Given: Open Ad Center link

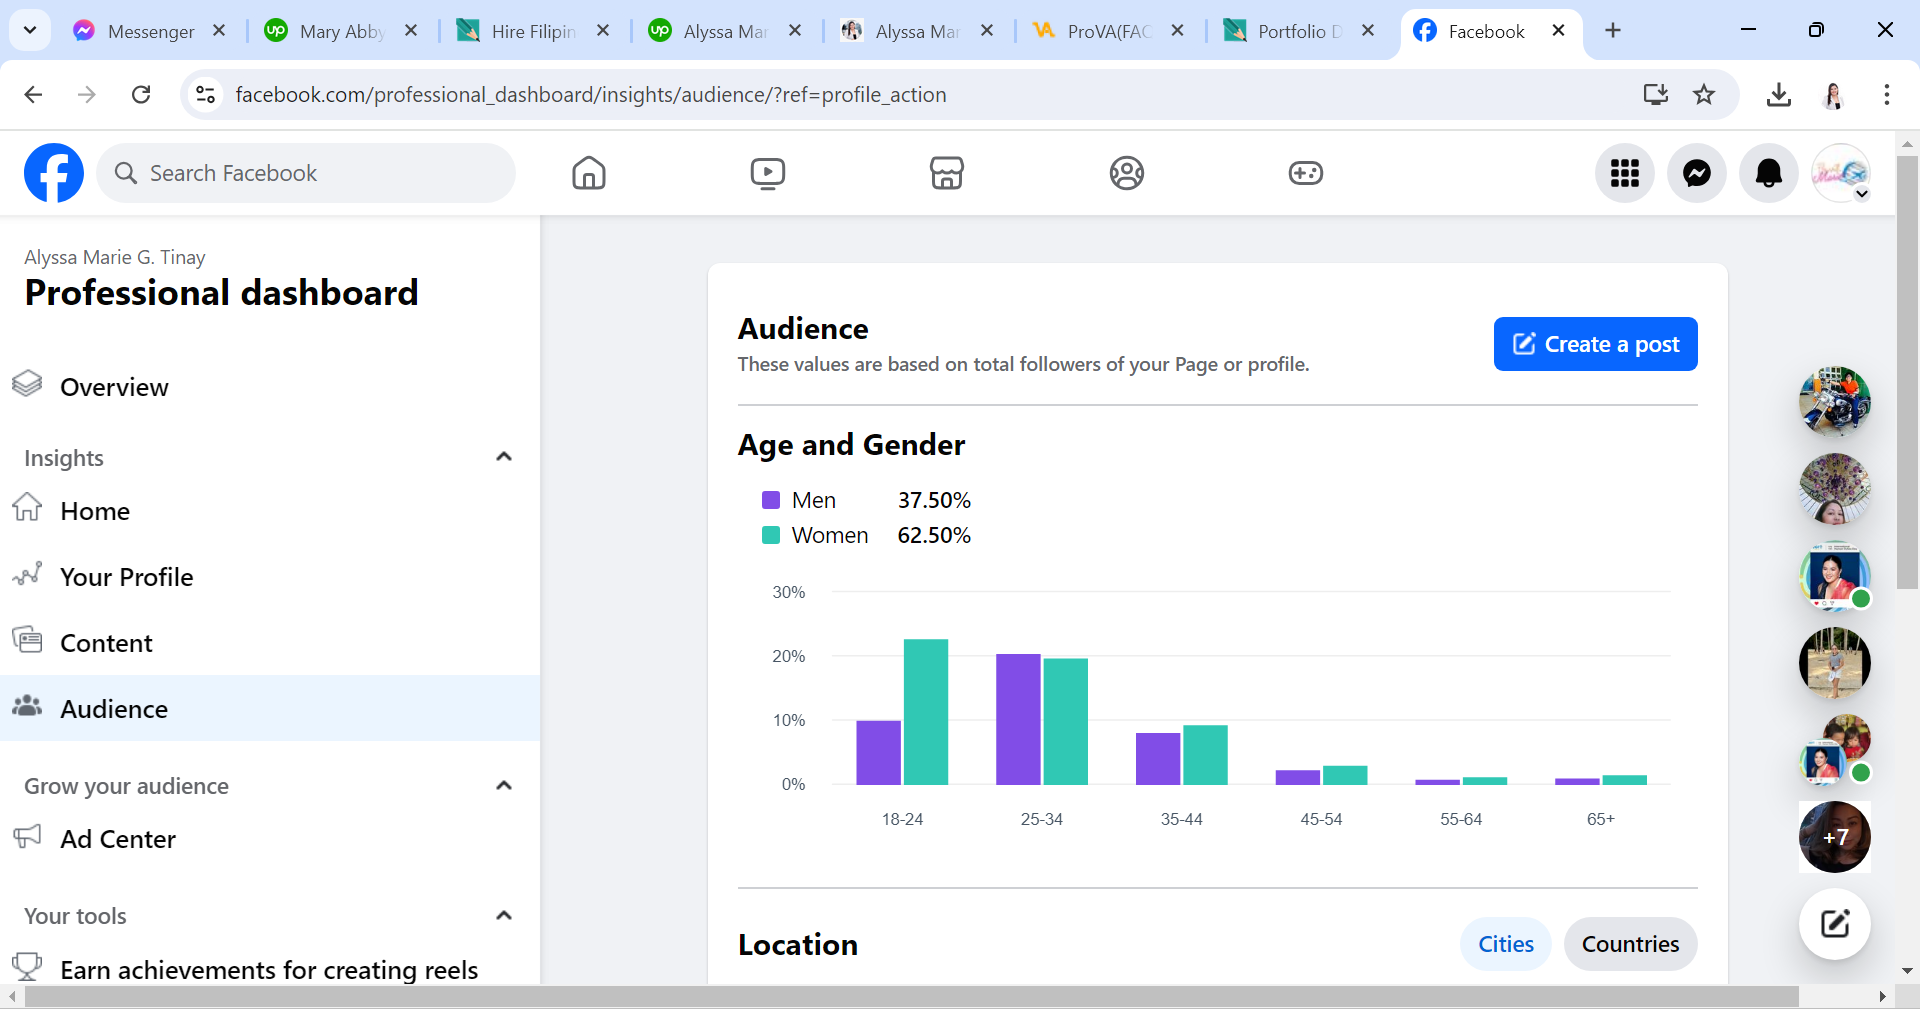Looking at the screenshot, I should click(118, 839).
